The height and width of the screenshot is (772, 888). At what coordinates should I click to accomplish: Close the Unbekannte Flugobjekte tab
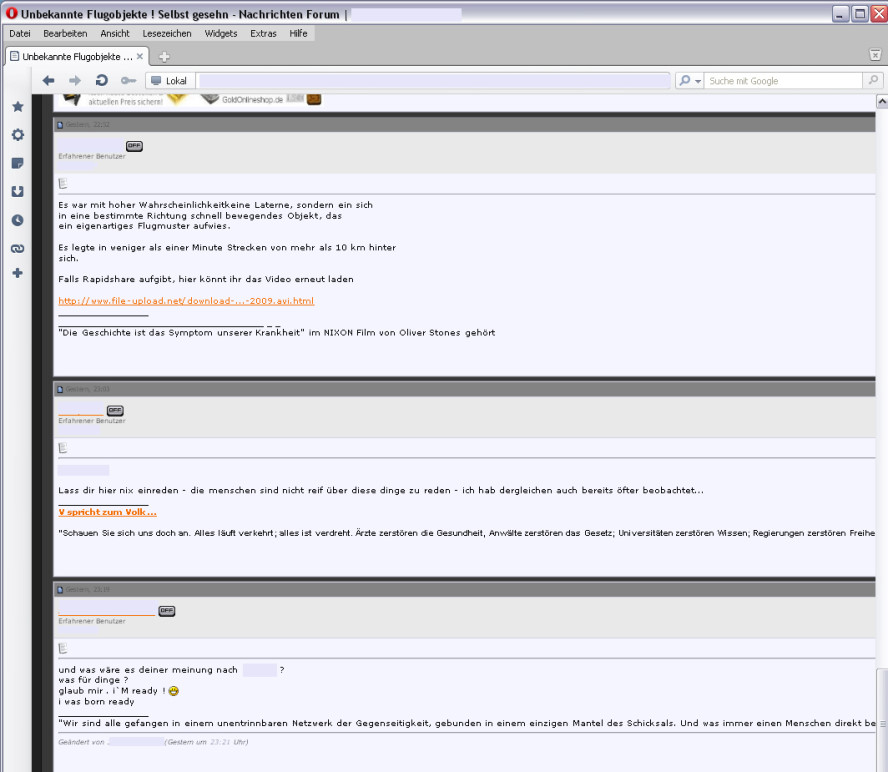click(140, 56)
